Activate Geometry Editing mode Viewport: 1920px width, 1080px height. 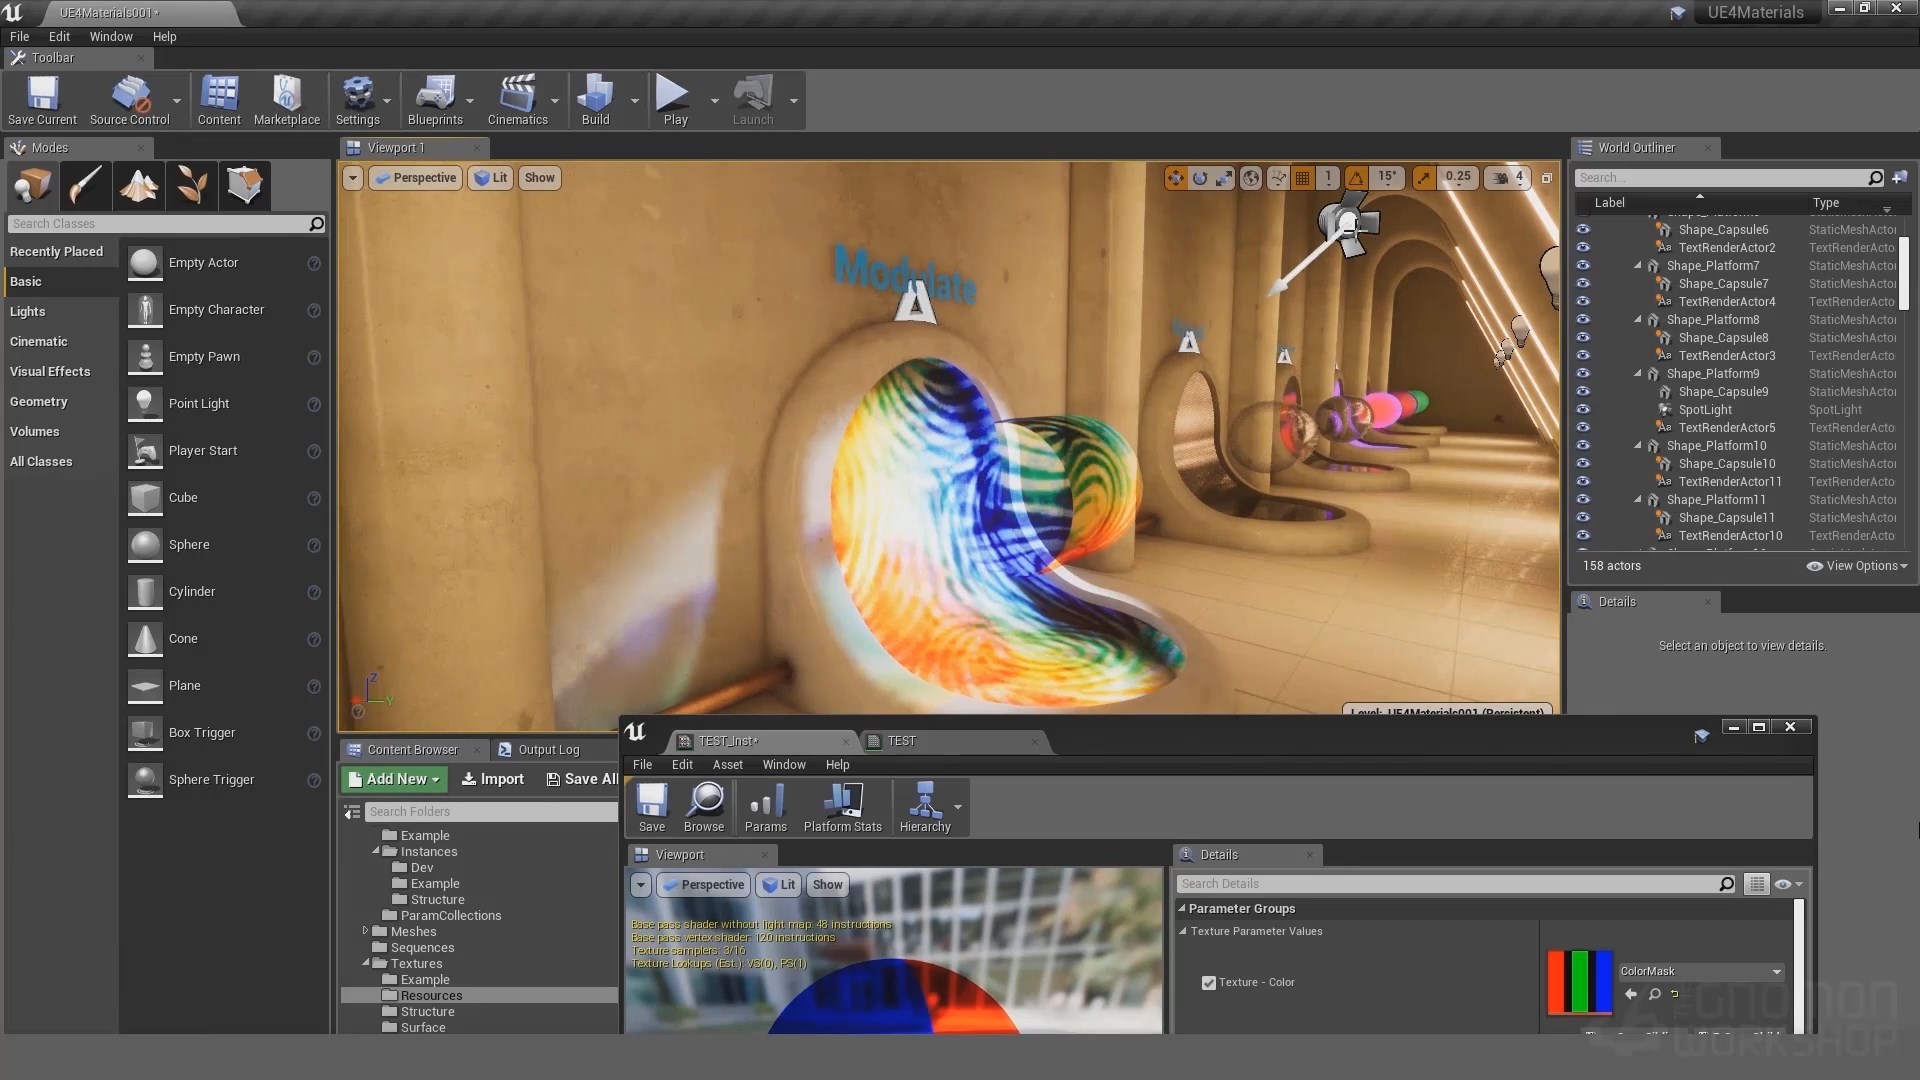click(245, 185)
